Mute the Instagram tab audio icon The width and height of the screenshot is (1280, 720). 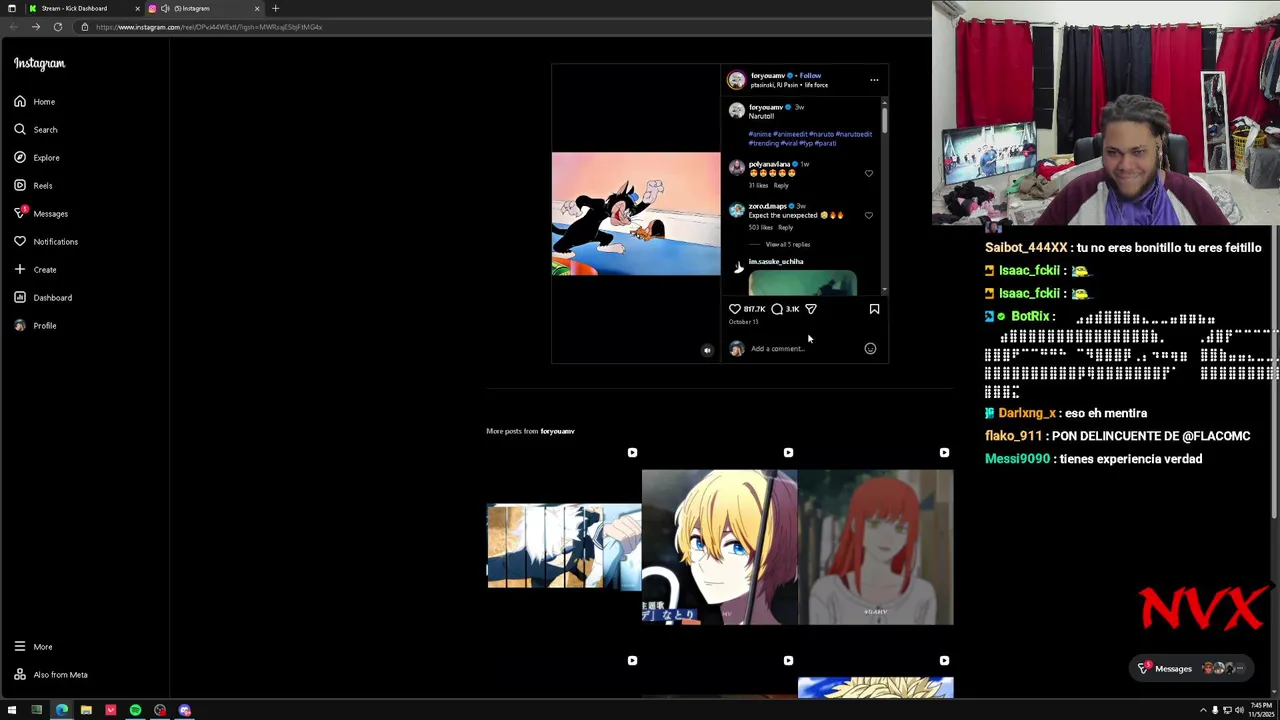pyautogui.click(x=165, y=8)
